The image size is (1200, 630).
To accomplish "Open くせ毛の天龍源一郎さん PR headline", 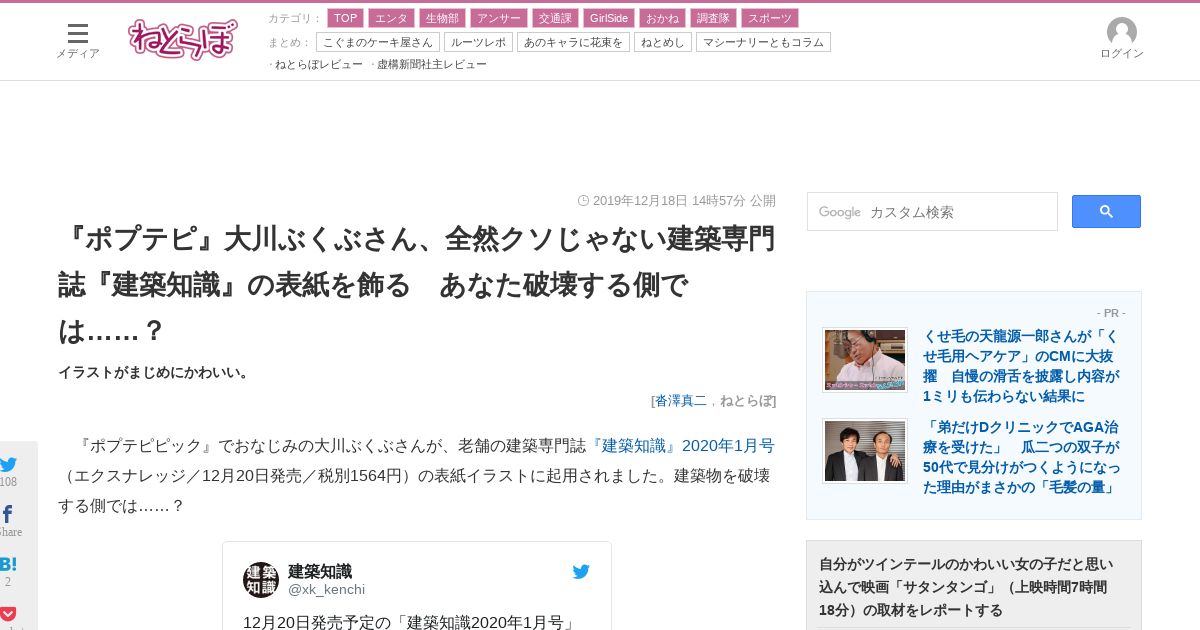I will tap(1021, 366).
